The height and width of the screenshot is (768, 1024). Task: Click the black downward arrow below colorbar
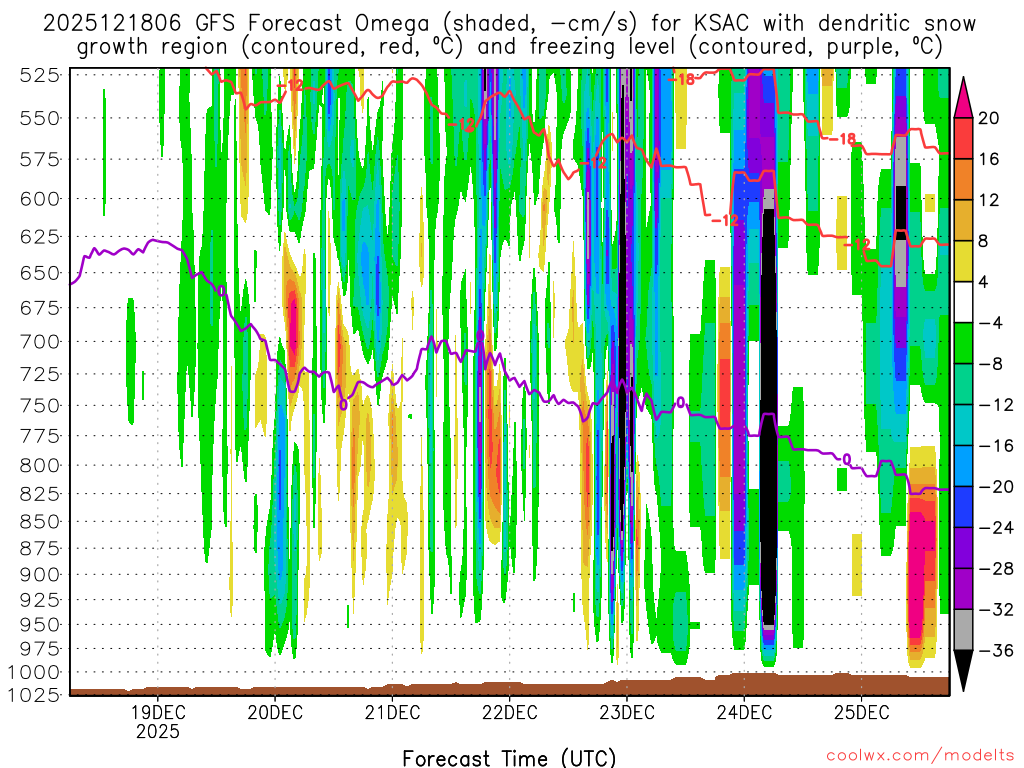pyautogui.click(x=963, y=671)
